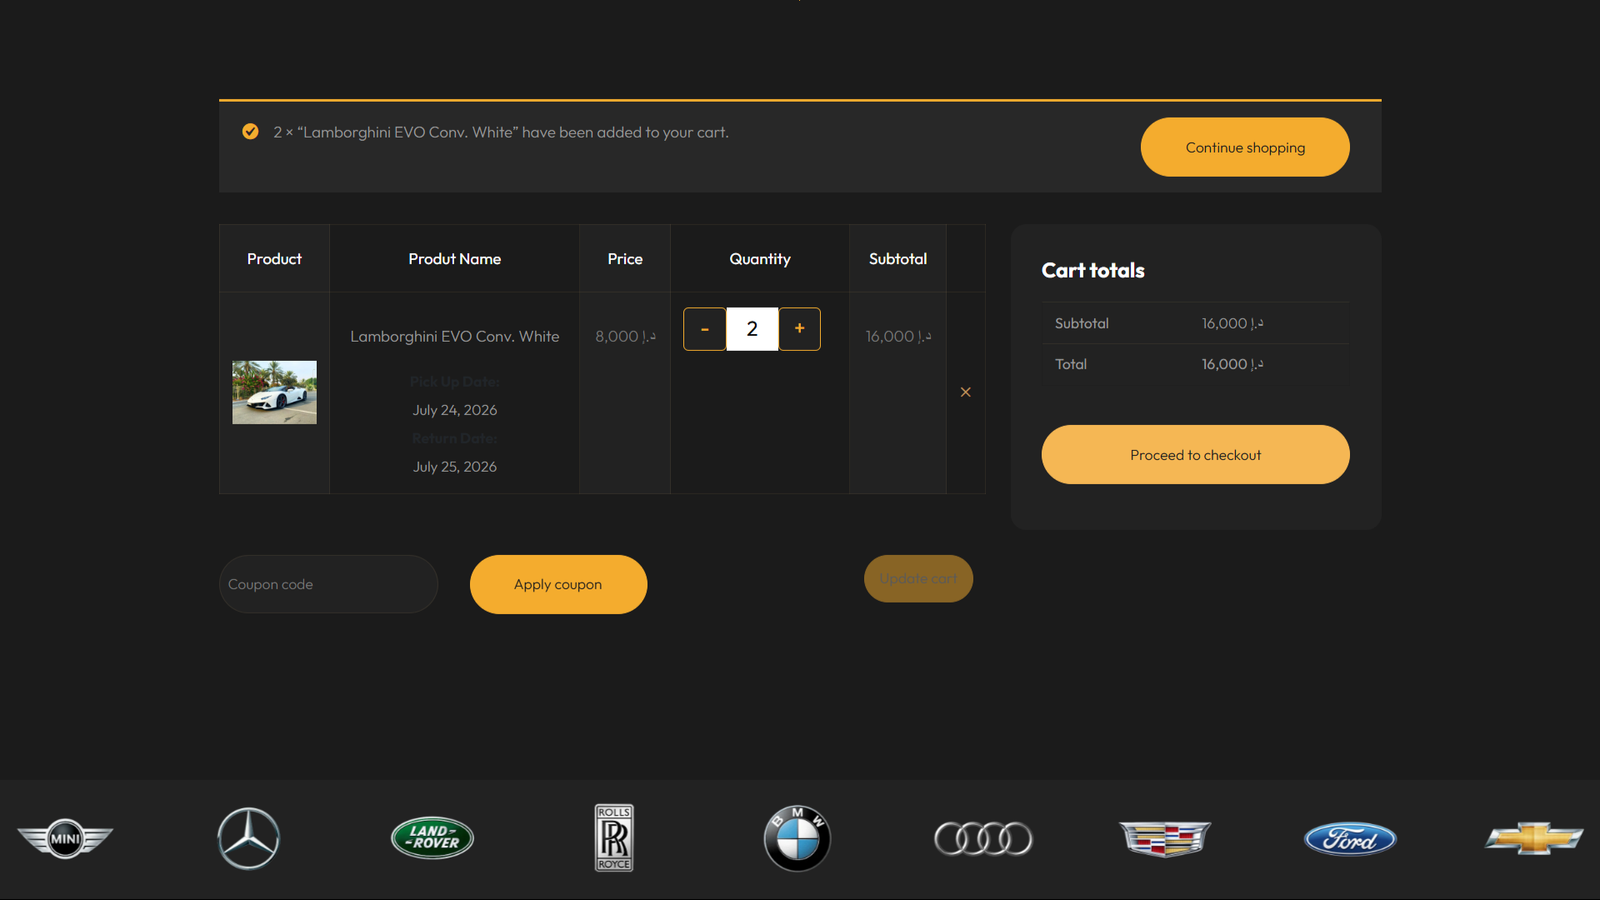Increase quantity with the plus button
Screen dimensions: 1600x900
pyautogui.click(x=800, y=329)
